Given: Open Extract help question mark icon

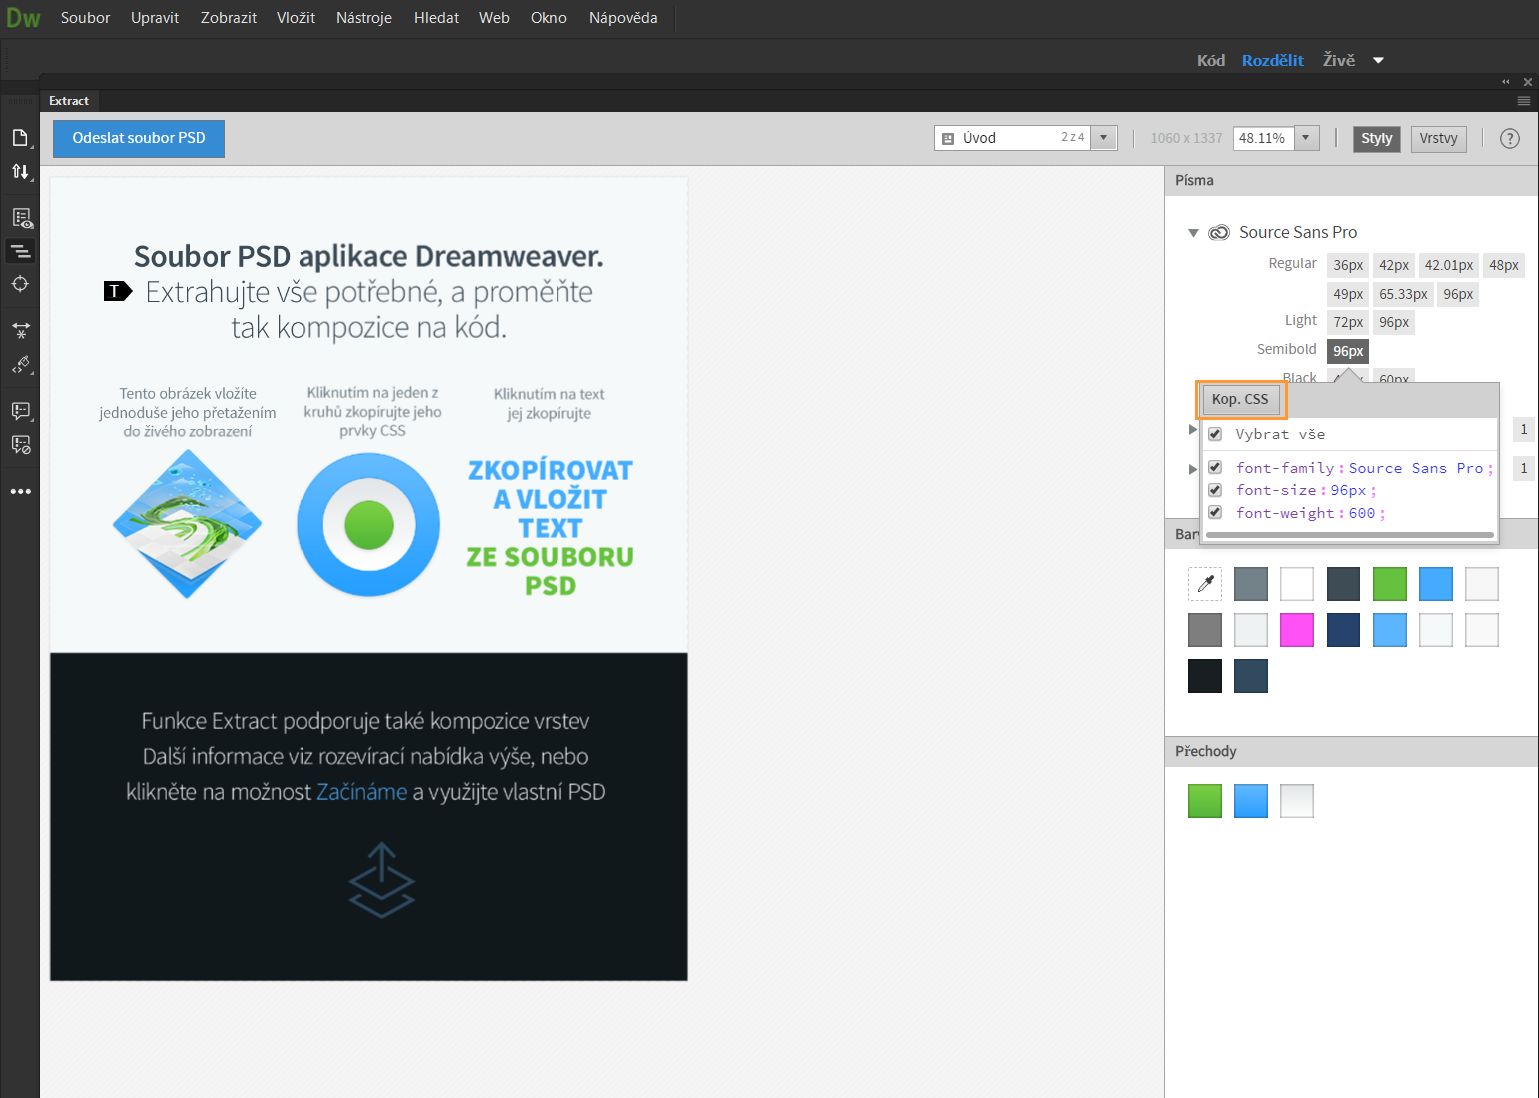Looking at the screenshot, I should (x=1510, y=139).
